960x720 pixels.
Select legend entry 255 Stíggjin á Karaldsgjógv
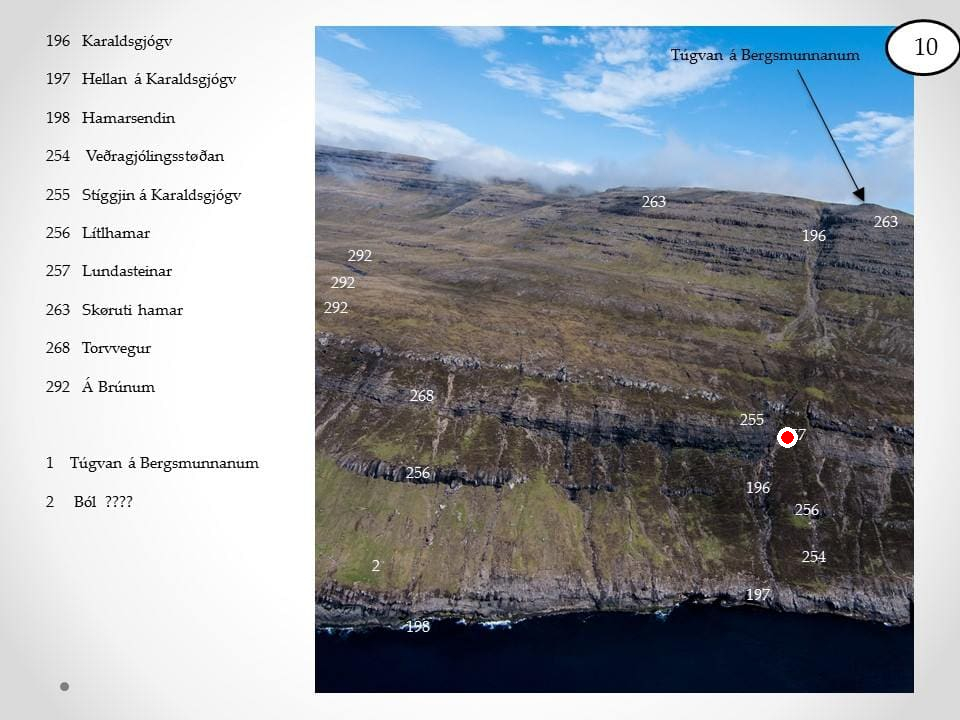tap(143, 195)
